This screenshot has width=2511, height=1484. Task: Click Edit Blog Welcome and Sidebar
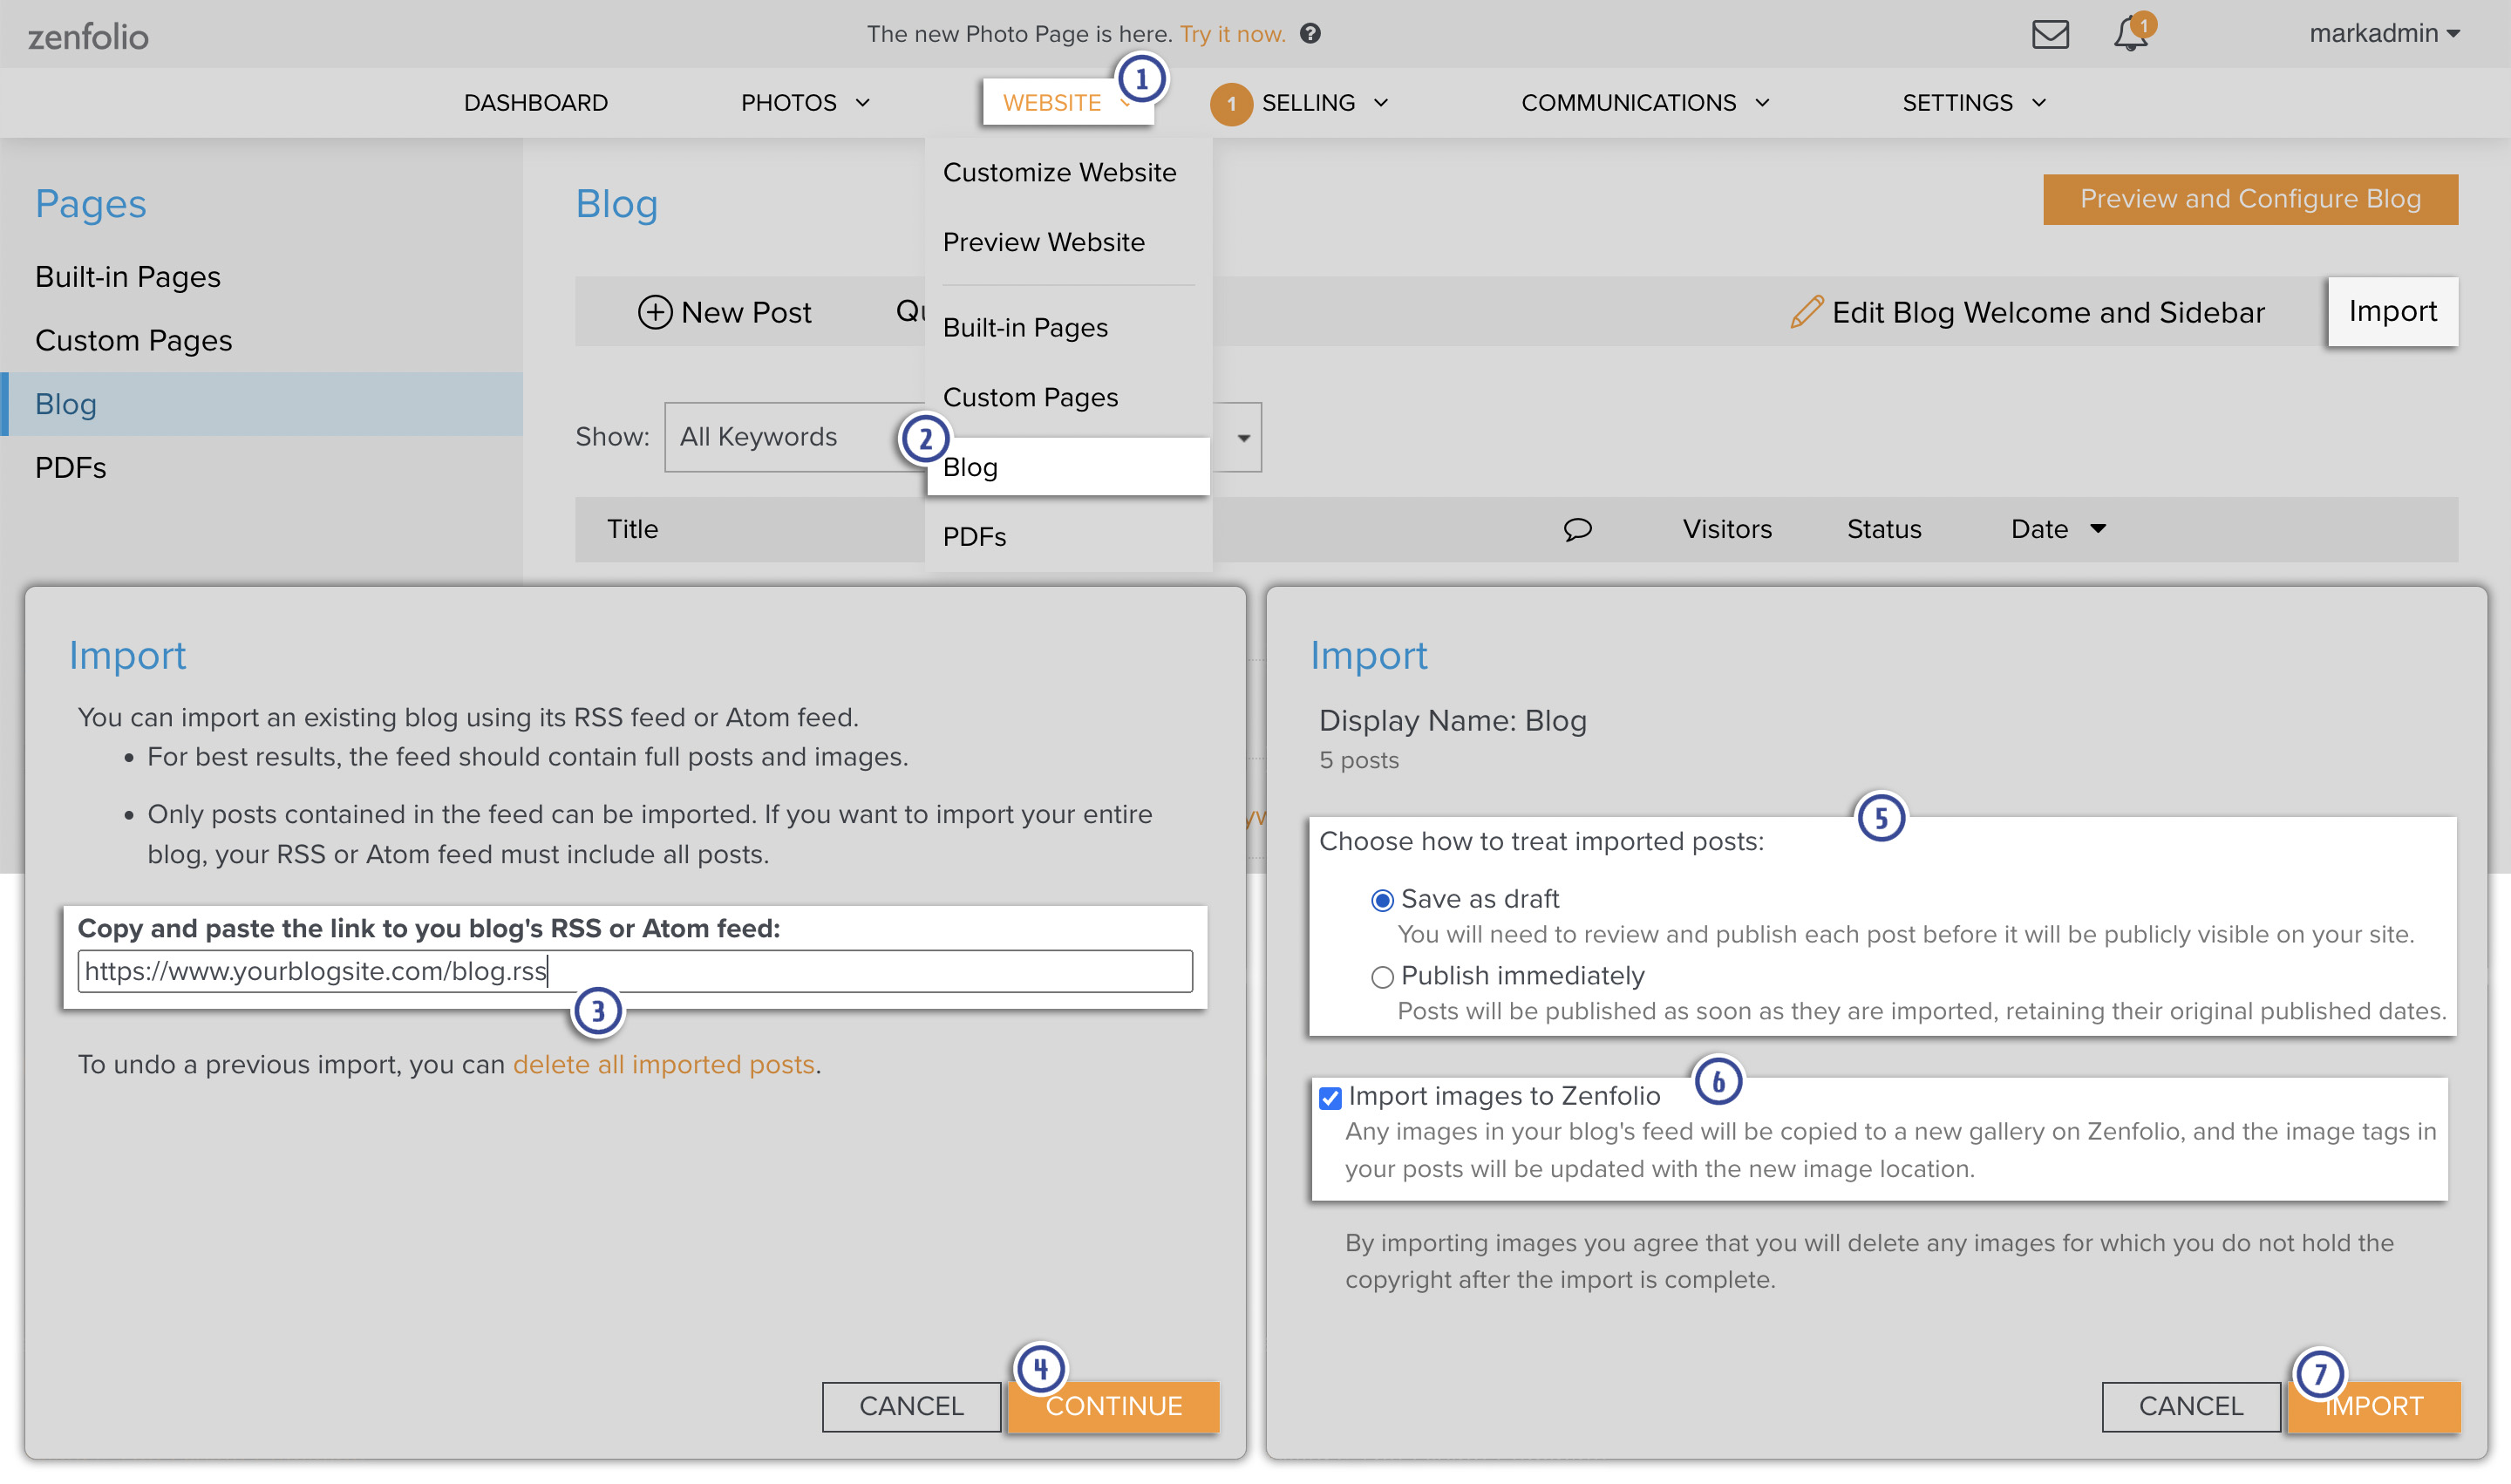2047,312
